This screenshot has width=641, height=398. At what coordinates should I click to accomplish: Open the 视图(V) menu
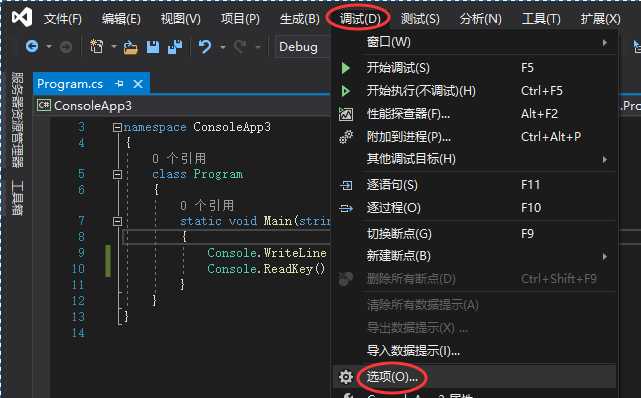point(180,18)
